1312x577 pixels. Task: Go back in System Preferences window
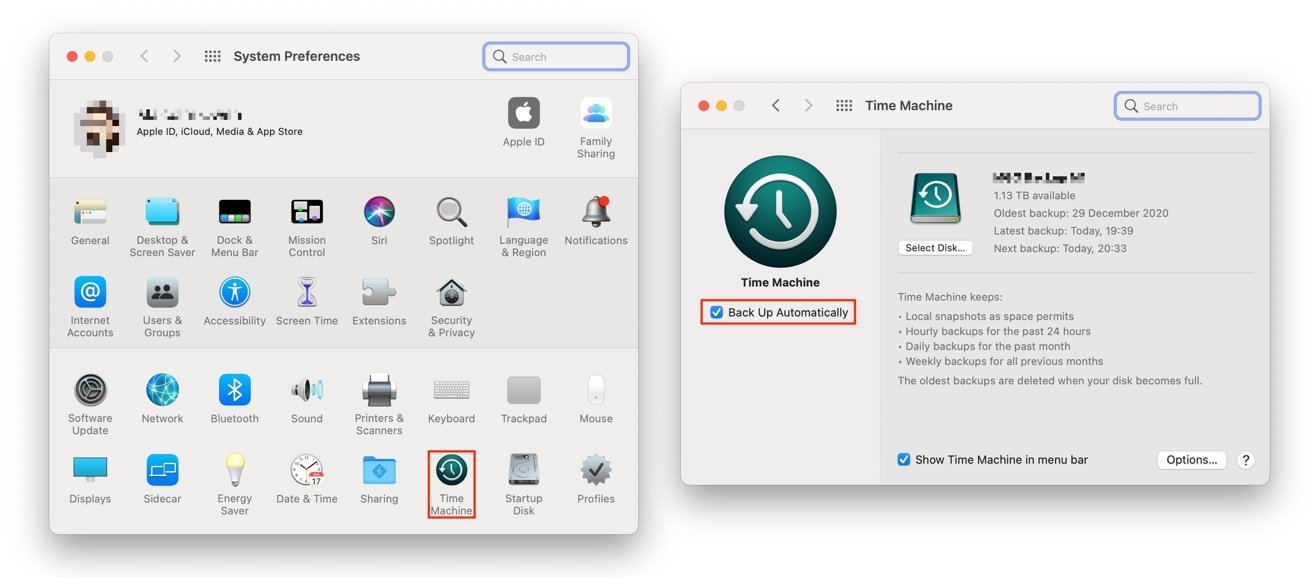[144, 57]
